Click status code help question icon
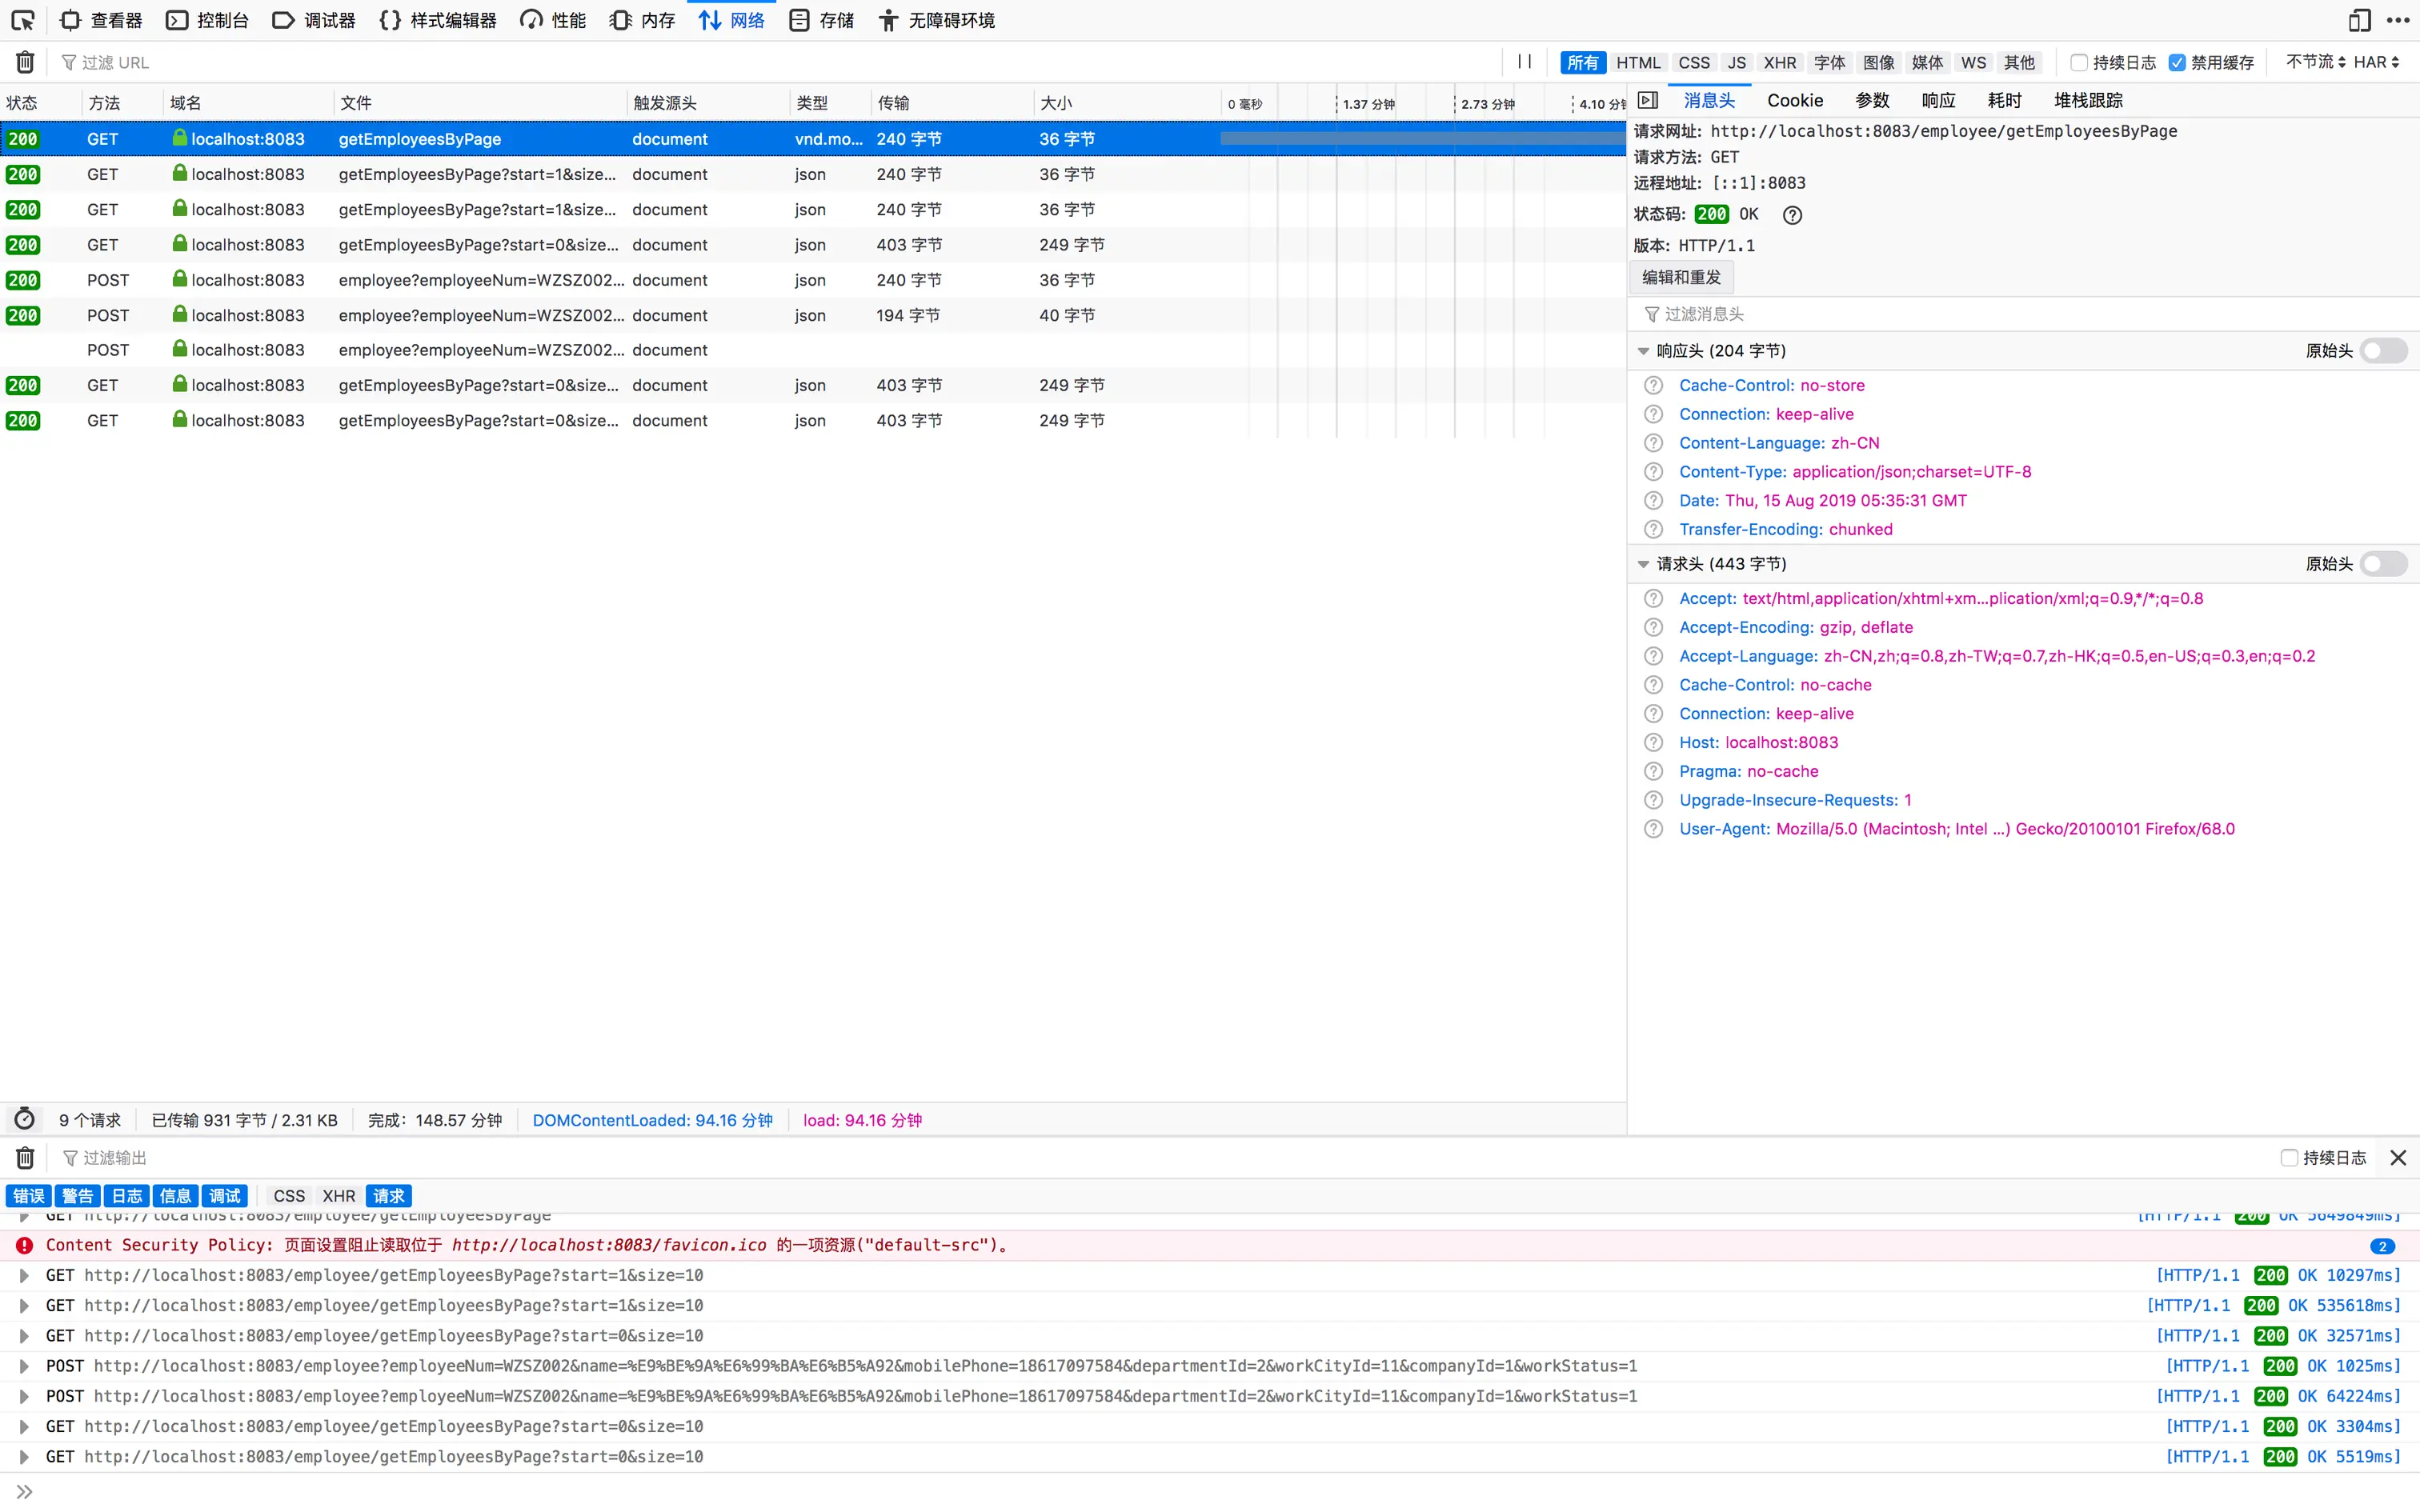Image resolution: width=2420 pixels, height=1512 pixels. click(1792, 215)
